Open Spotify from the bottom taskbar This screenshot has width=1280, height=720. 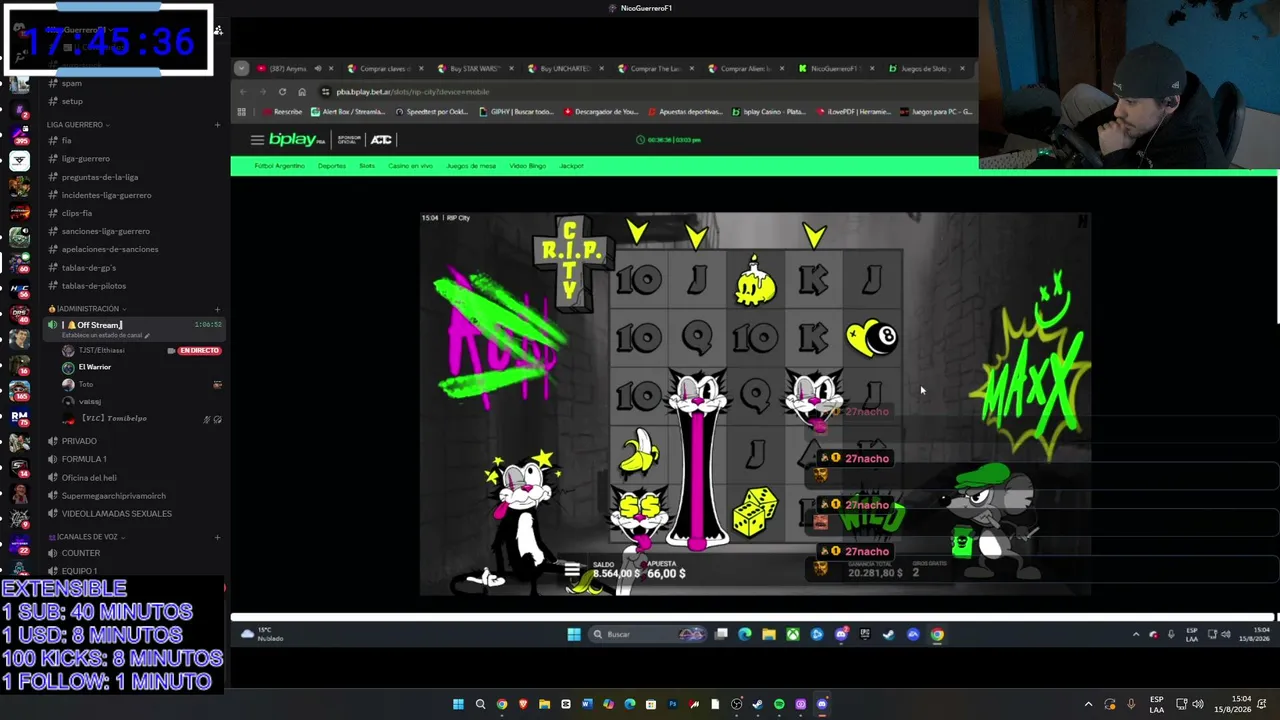click(779, 704)
